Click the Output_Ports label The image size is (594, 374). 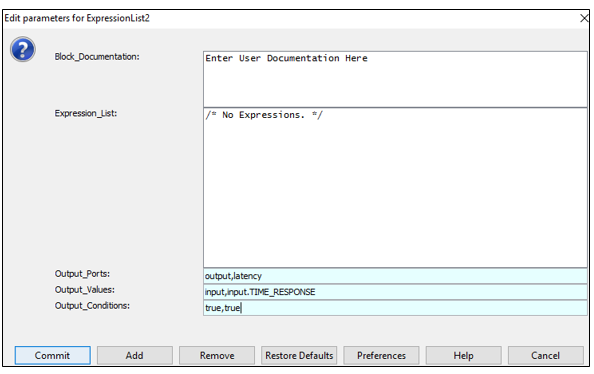[x=82, y=274]
